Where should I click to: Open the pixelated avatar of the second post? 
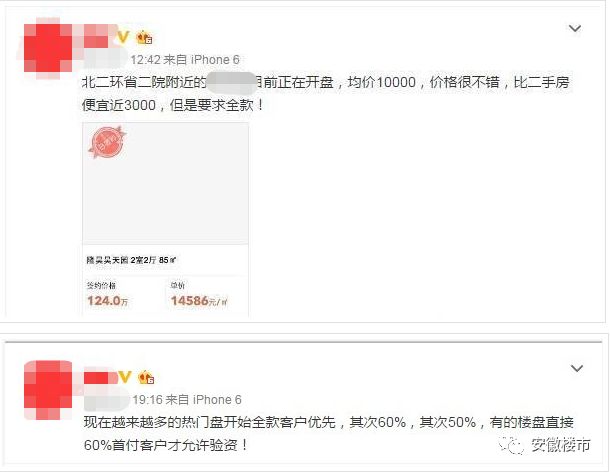[48, 390]
